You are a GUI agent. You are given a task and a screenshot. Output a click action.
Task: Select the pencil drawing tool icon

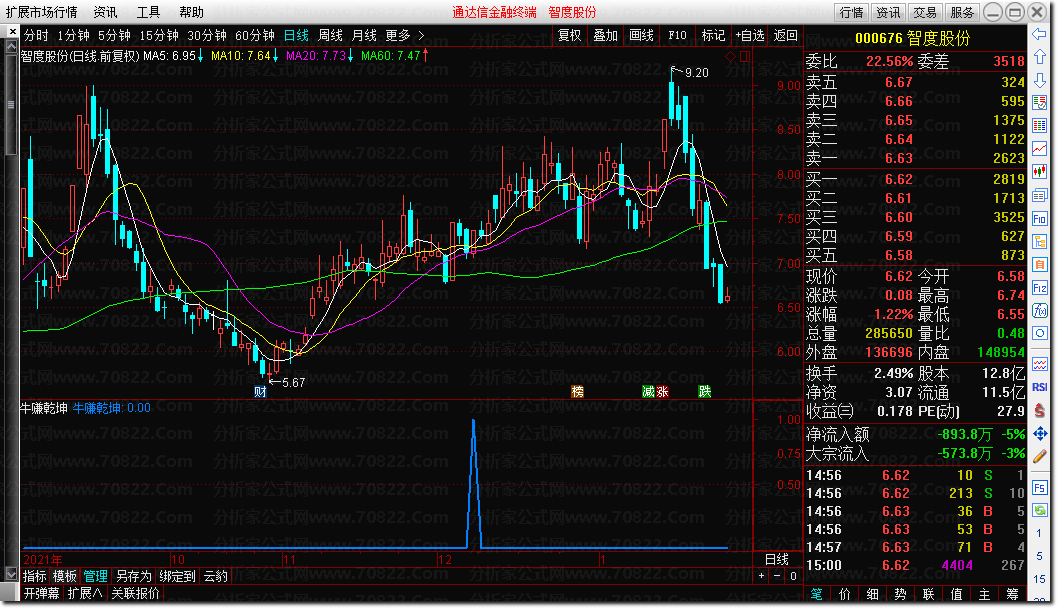(x=1039, y=456)
